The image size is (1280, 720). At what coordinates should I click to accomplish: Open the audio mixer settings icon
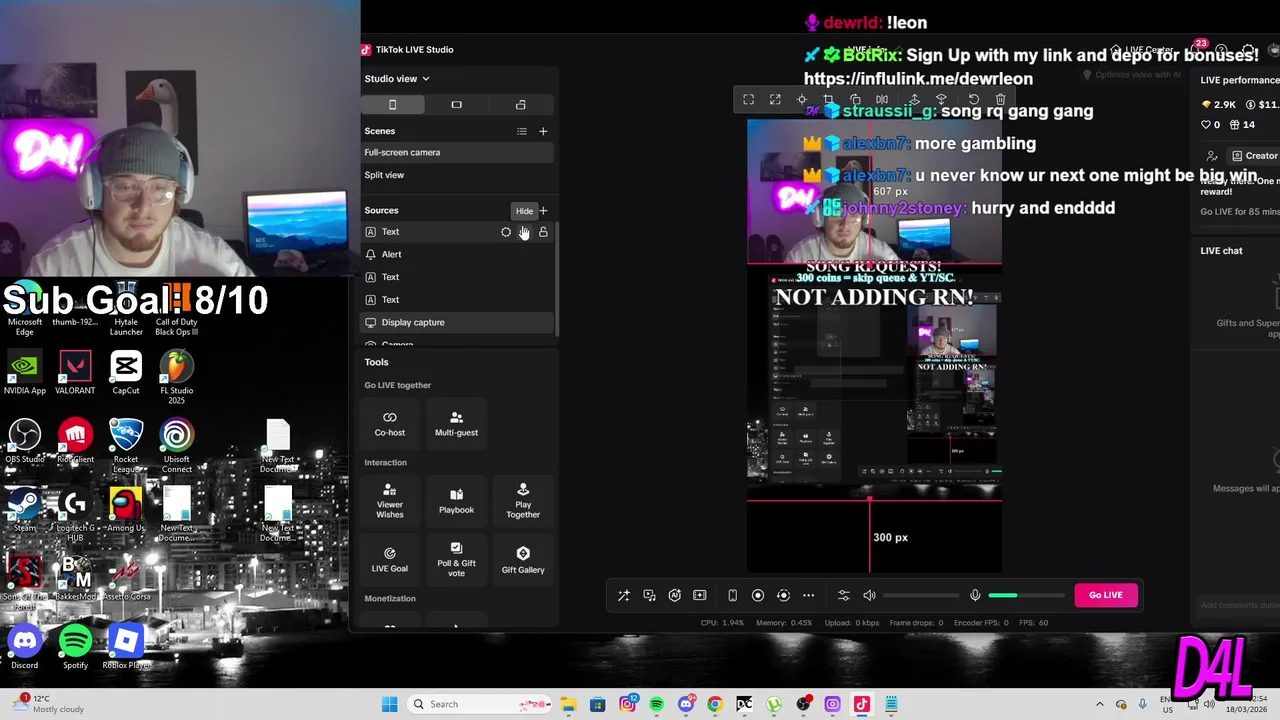click(x=844, y=596)
